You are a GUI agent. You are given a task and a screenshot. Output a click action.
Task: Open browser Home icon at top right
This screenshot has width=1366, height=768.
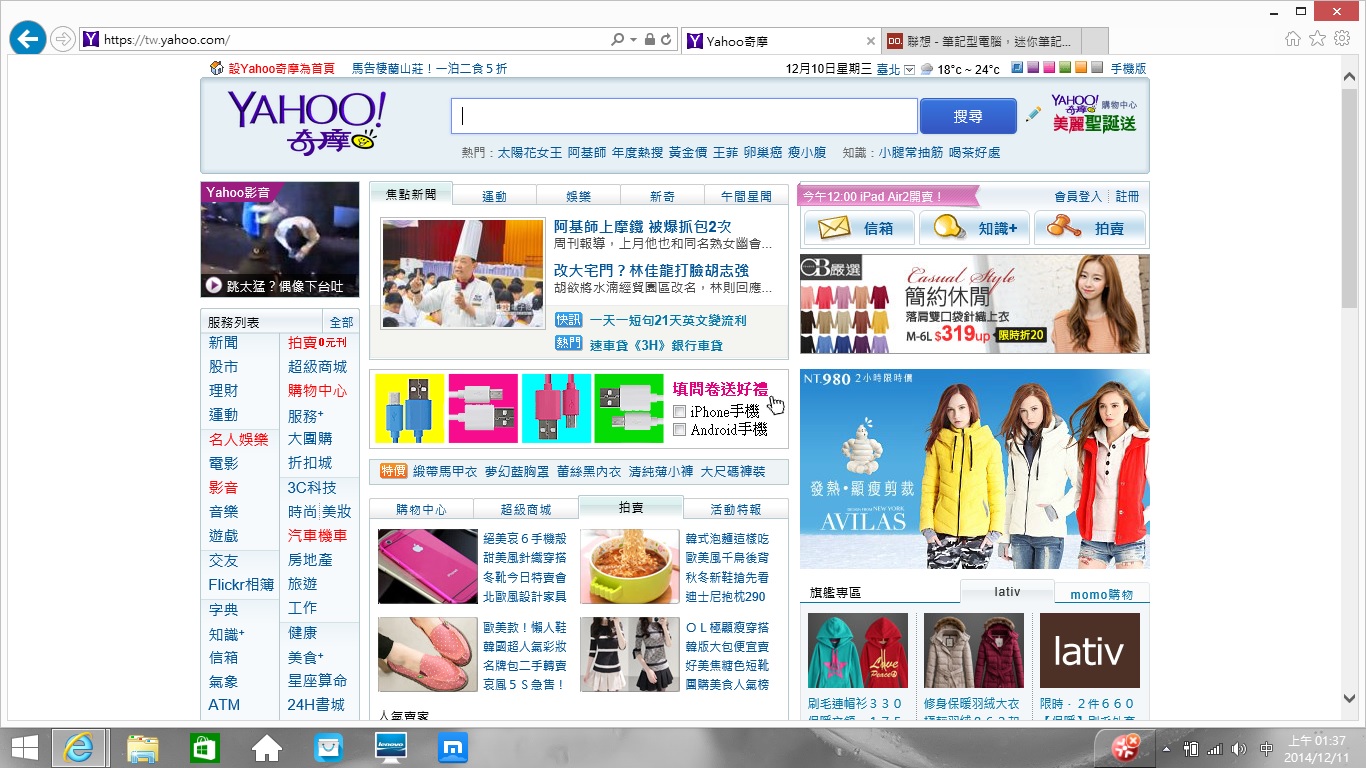click(1293, 39)
